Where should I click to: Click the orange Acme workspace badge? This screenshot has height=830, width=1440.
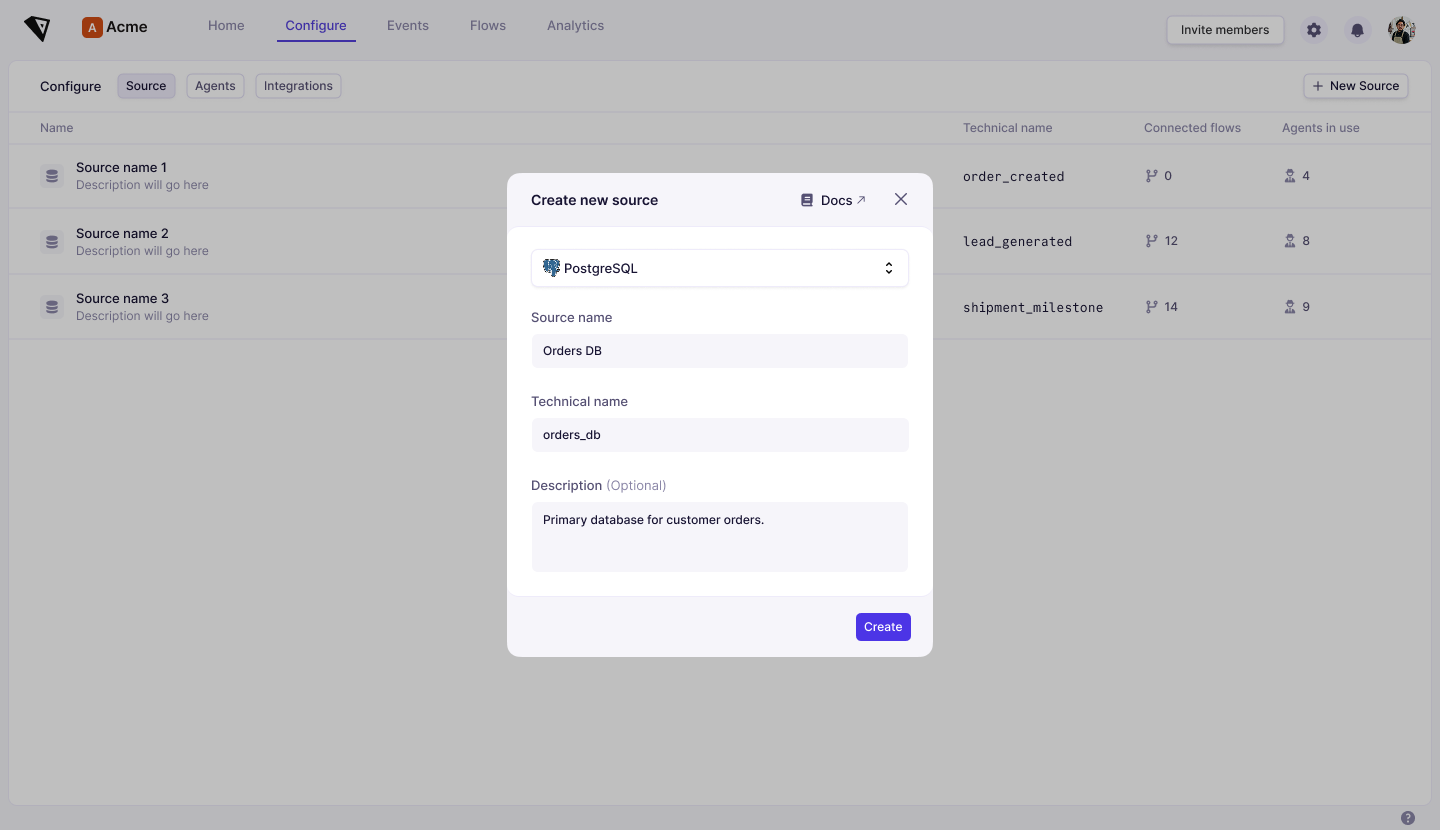(92, 28)
